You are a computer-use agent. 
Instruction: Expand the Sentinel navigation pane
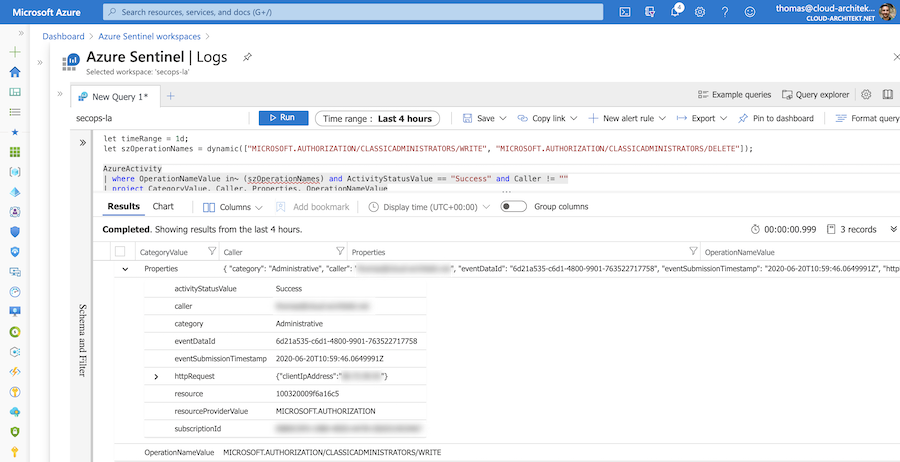pyautogui.click(x=40, y=63)
